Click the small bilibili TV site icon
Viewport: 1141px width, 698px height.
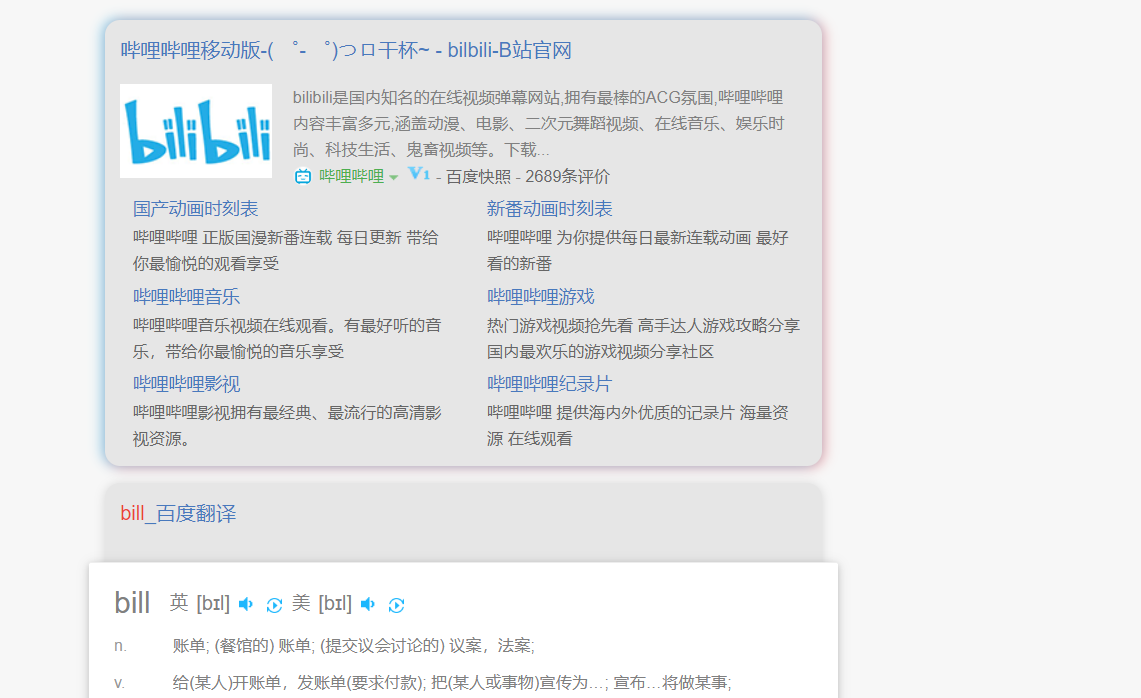click(303, 176)
